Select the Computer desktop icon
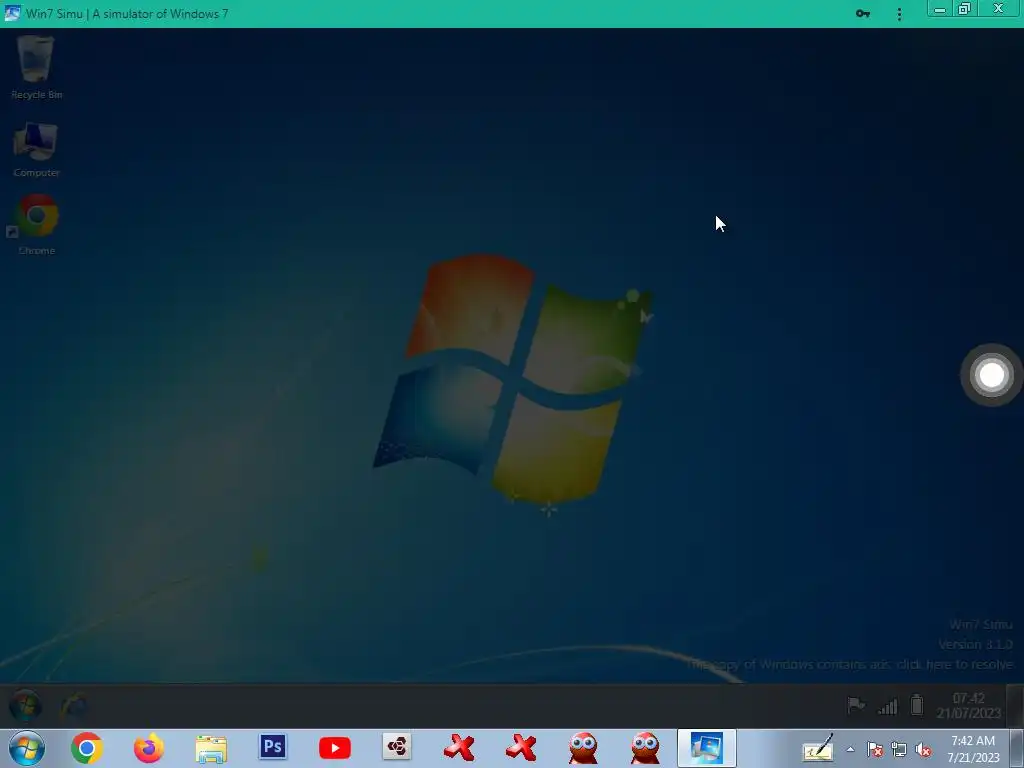The width and height of the screenshot is (1024, 768). tap(37, 150)
